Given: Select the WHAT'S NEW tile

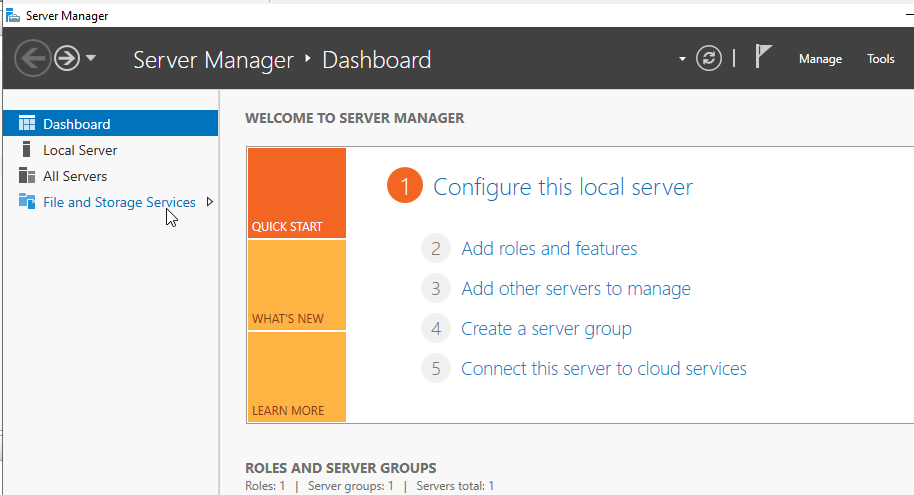Looking at the screenshot, I should click(x=297, y=285).
